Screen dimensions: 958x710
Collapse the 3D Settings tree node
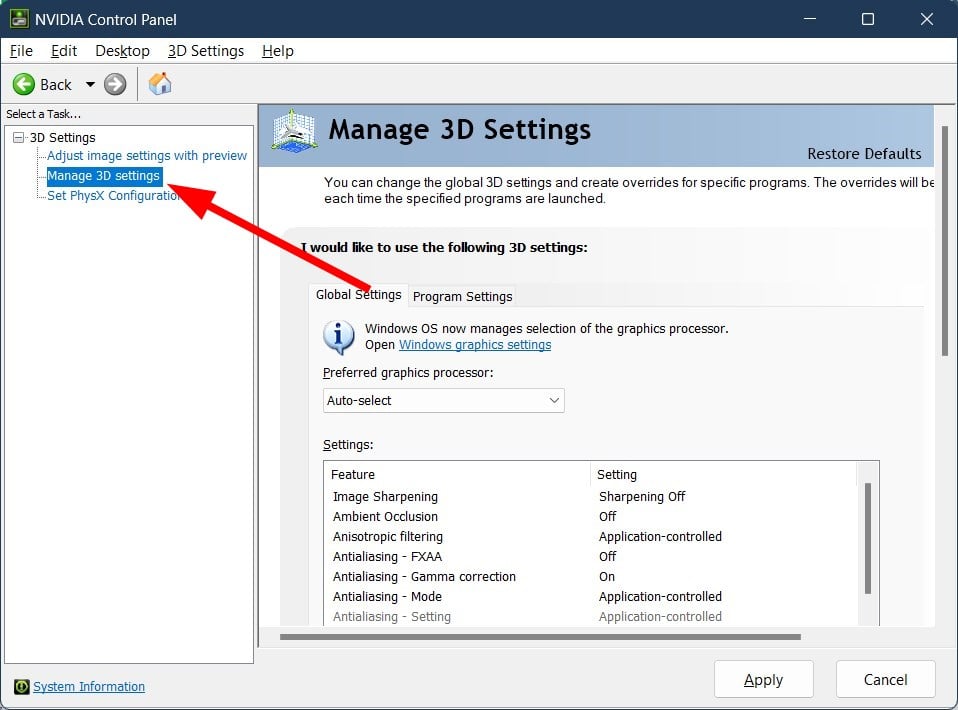coord(18,137)
